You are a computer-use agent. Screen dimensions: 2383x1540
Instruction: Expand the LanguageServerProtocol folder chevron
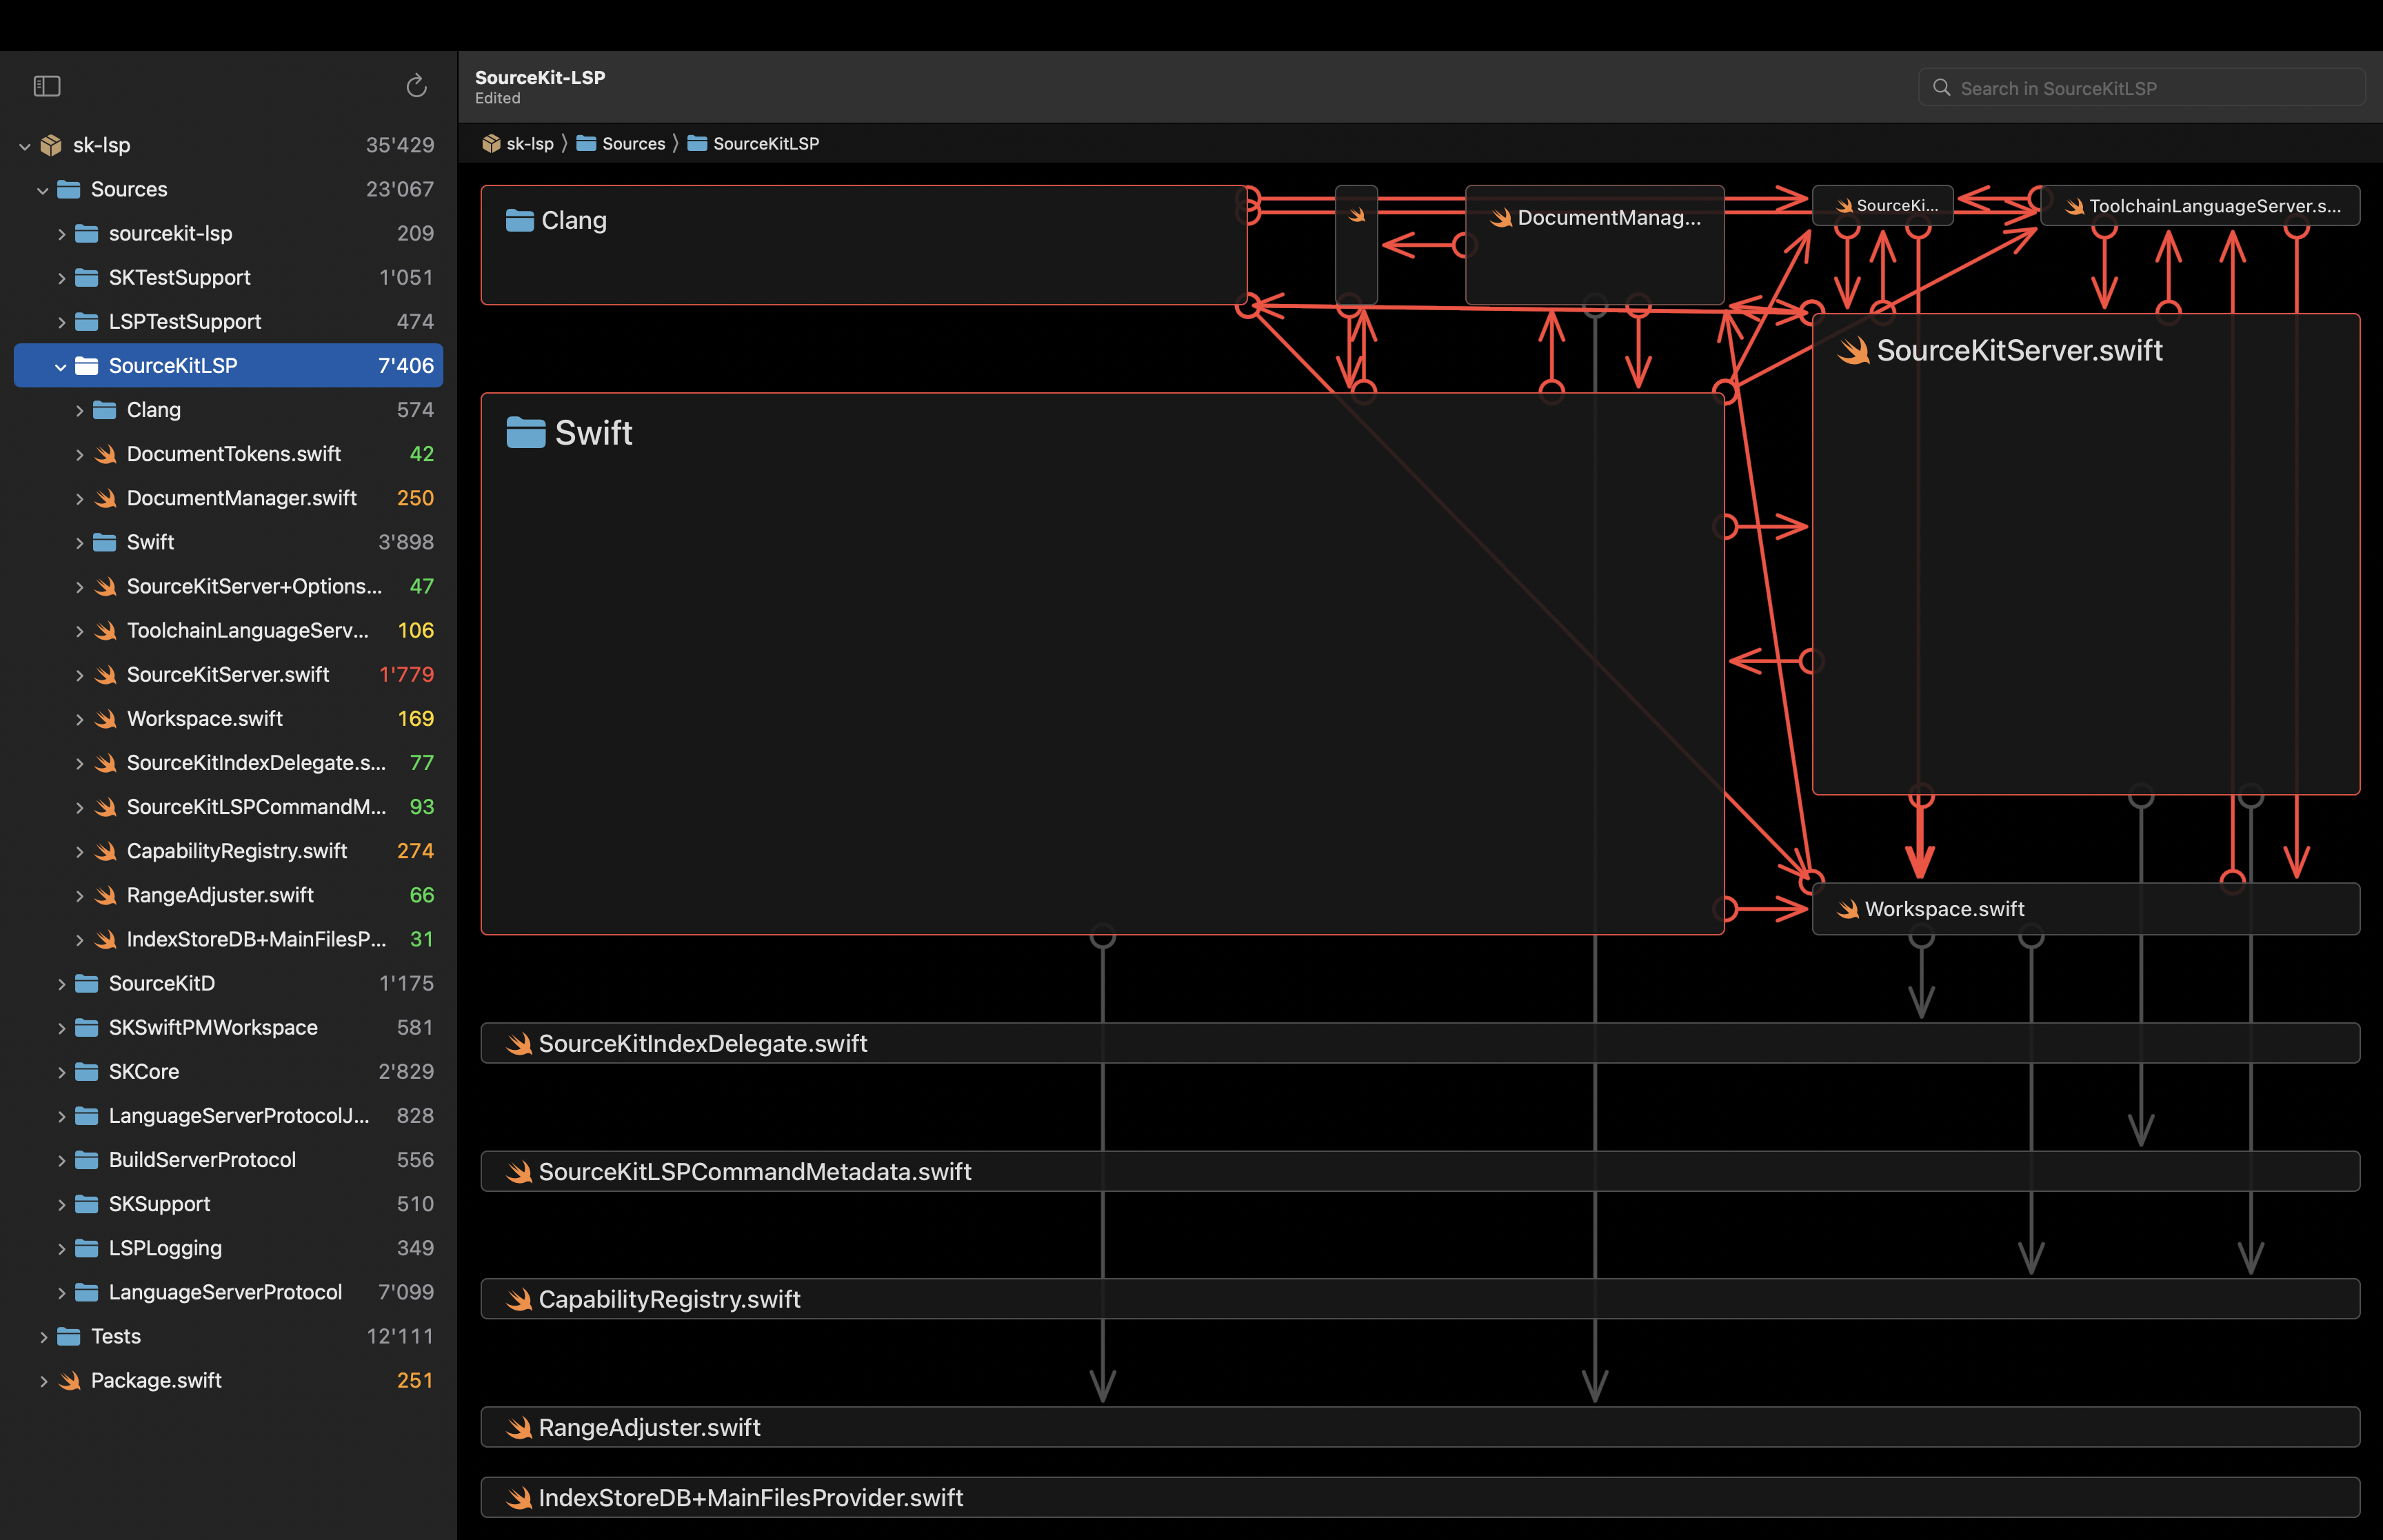(x=61, y=1293)
